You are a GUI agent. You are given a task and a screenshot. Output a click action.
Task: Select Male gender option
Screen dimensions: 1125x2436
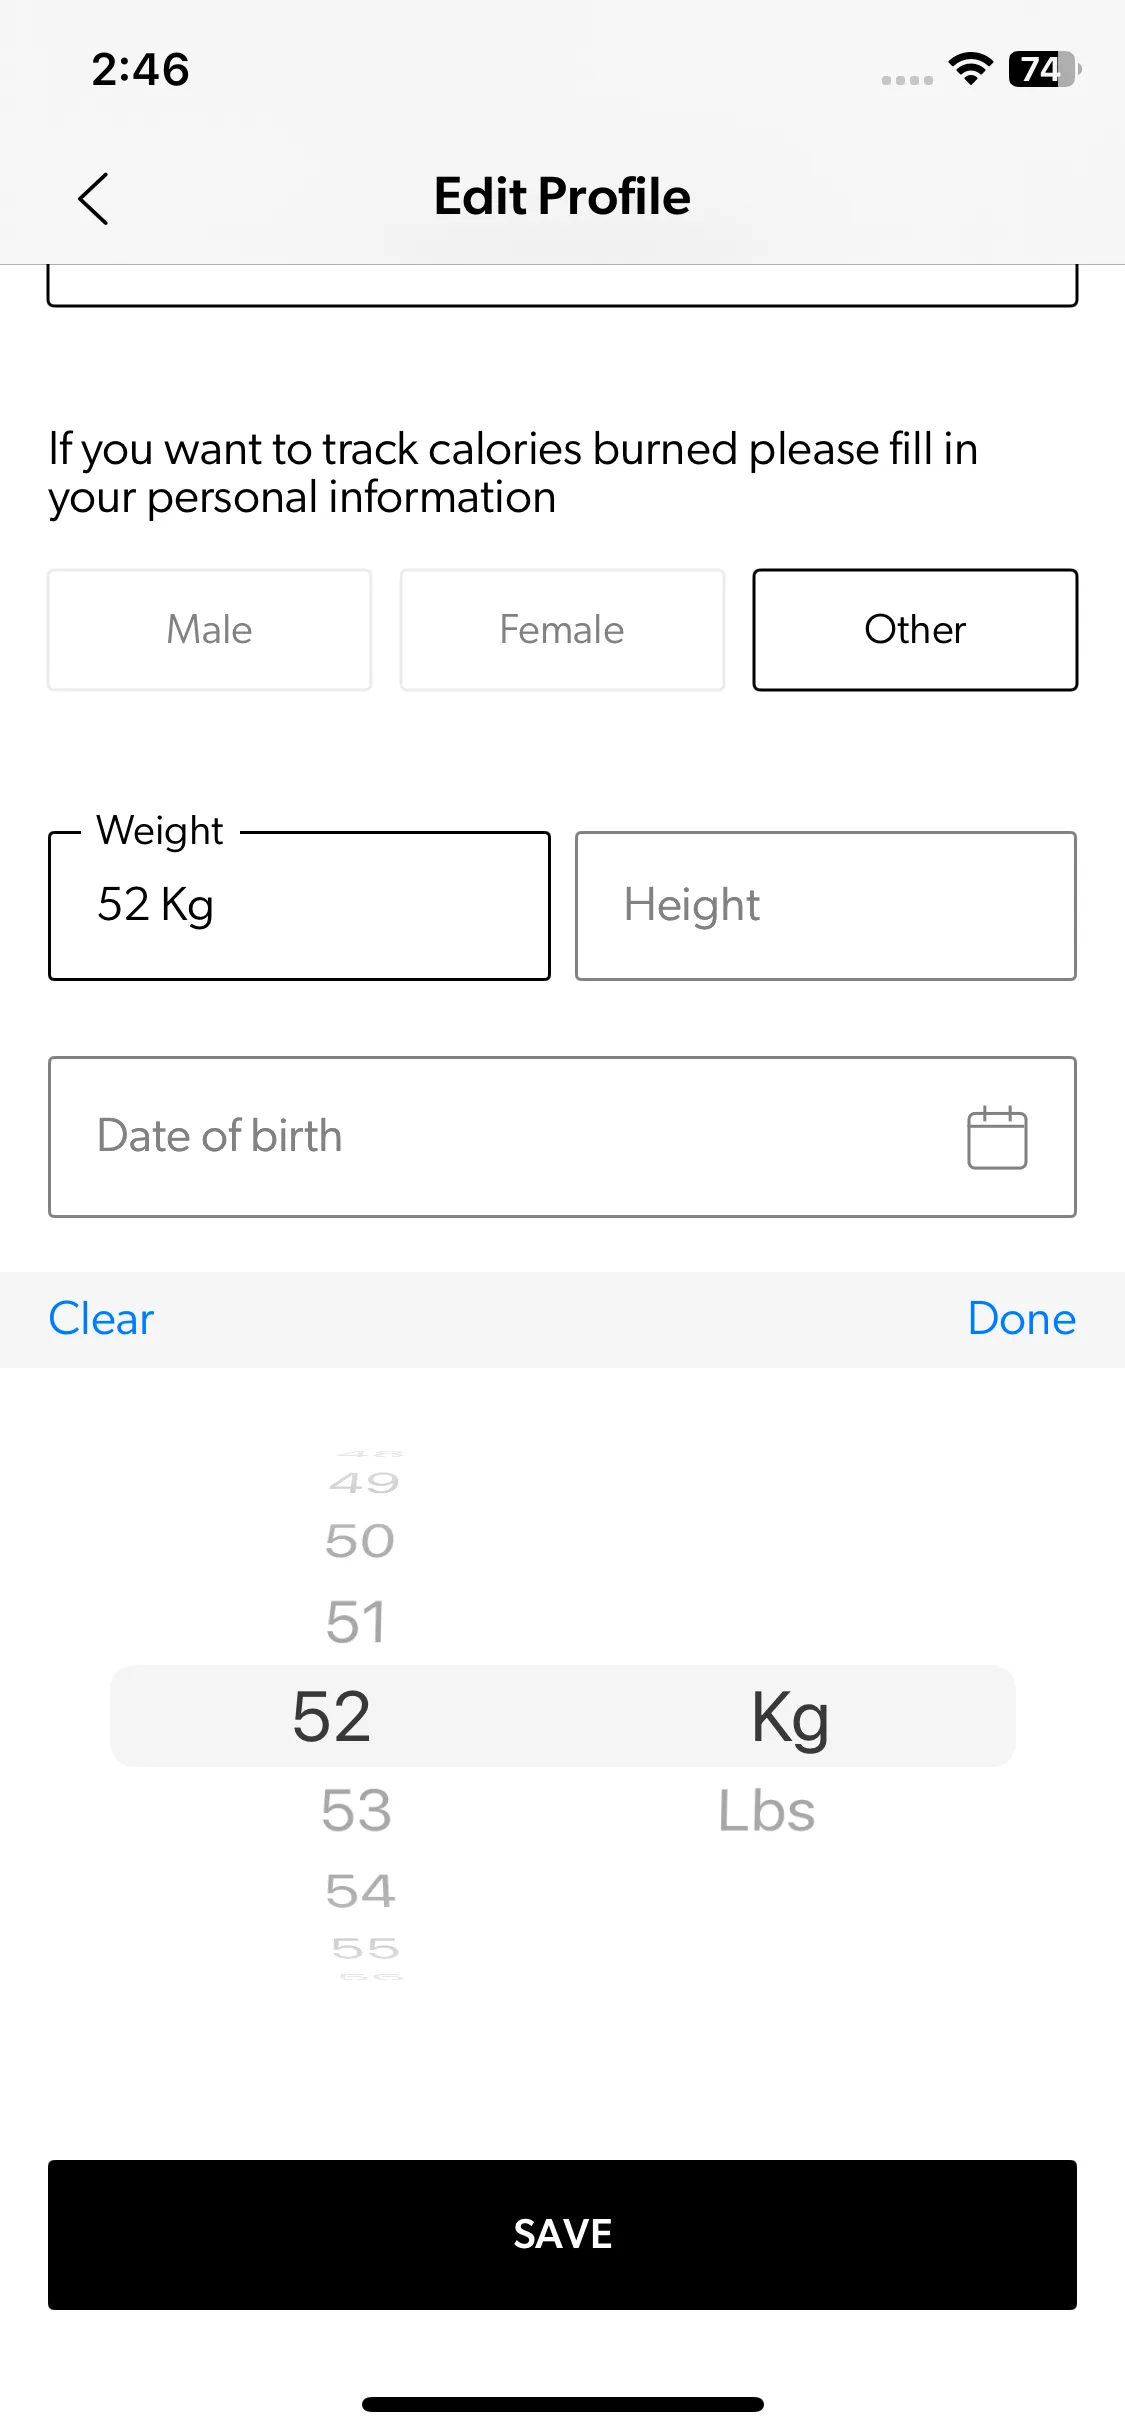coord(209,630)
